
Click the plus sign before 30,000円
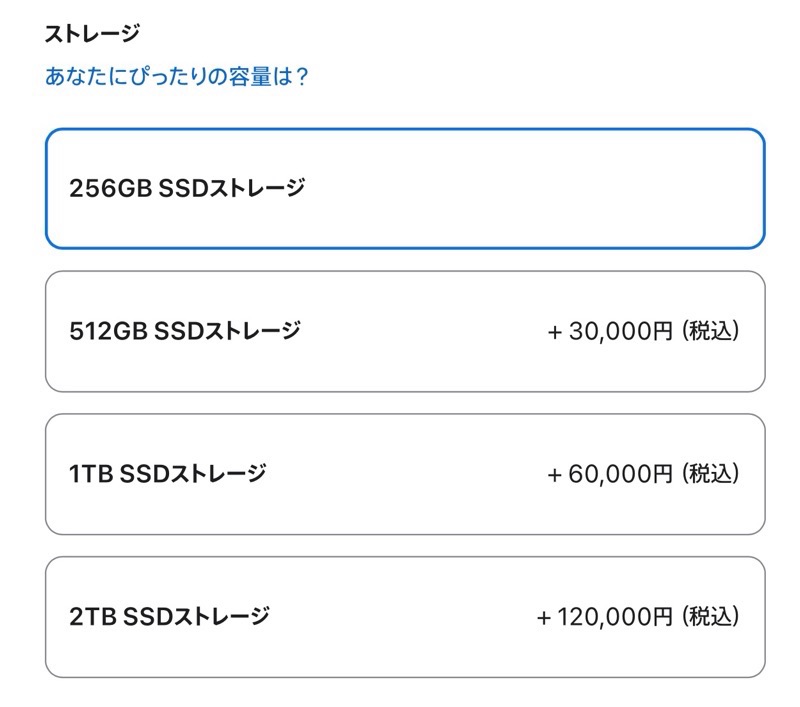(555, 332)
